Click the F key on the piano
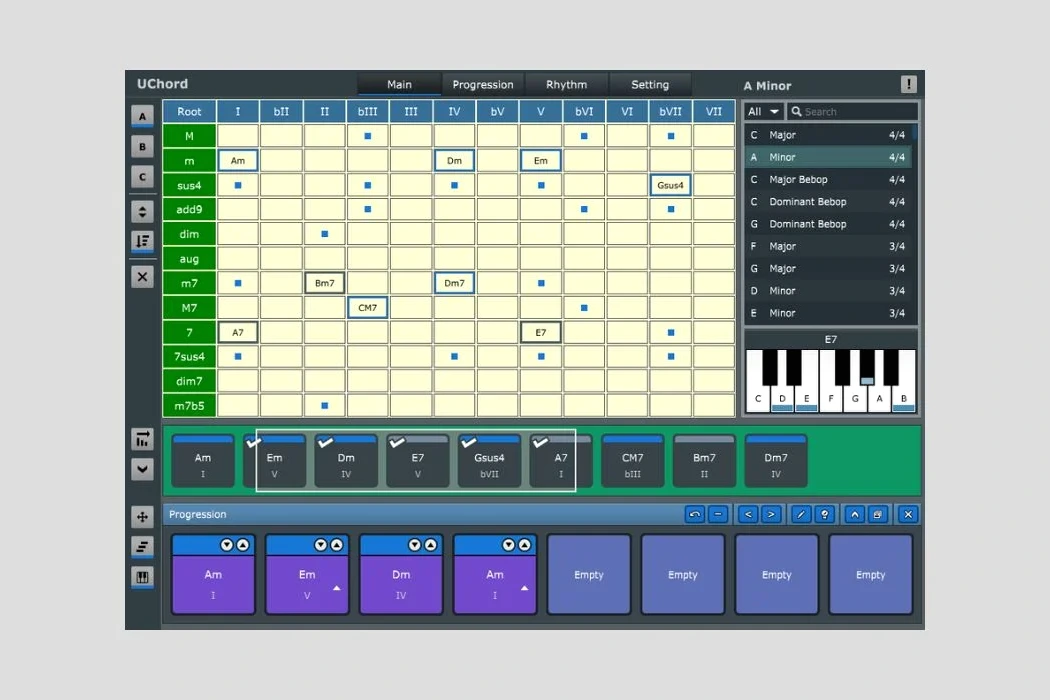Image resolution: width=1050 pixels, height=700 pixels. point(830,380)
